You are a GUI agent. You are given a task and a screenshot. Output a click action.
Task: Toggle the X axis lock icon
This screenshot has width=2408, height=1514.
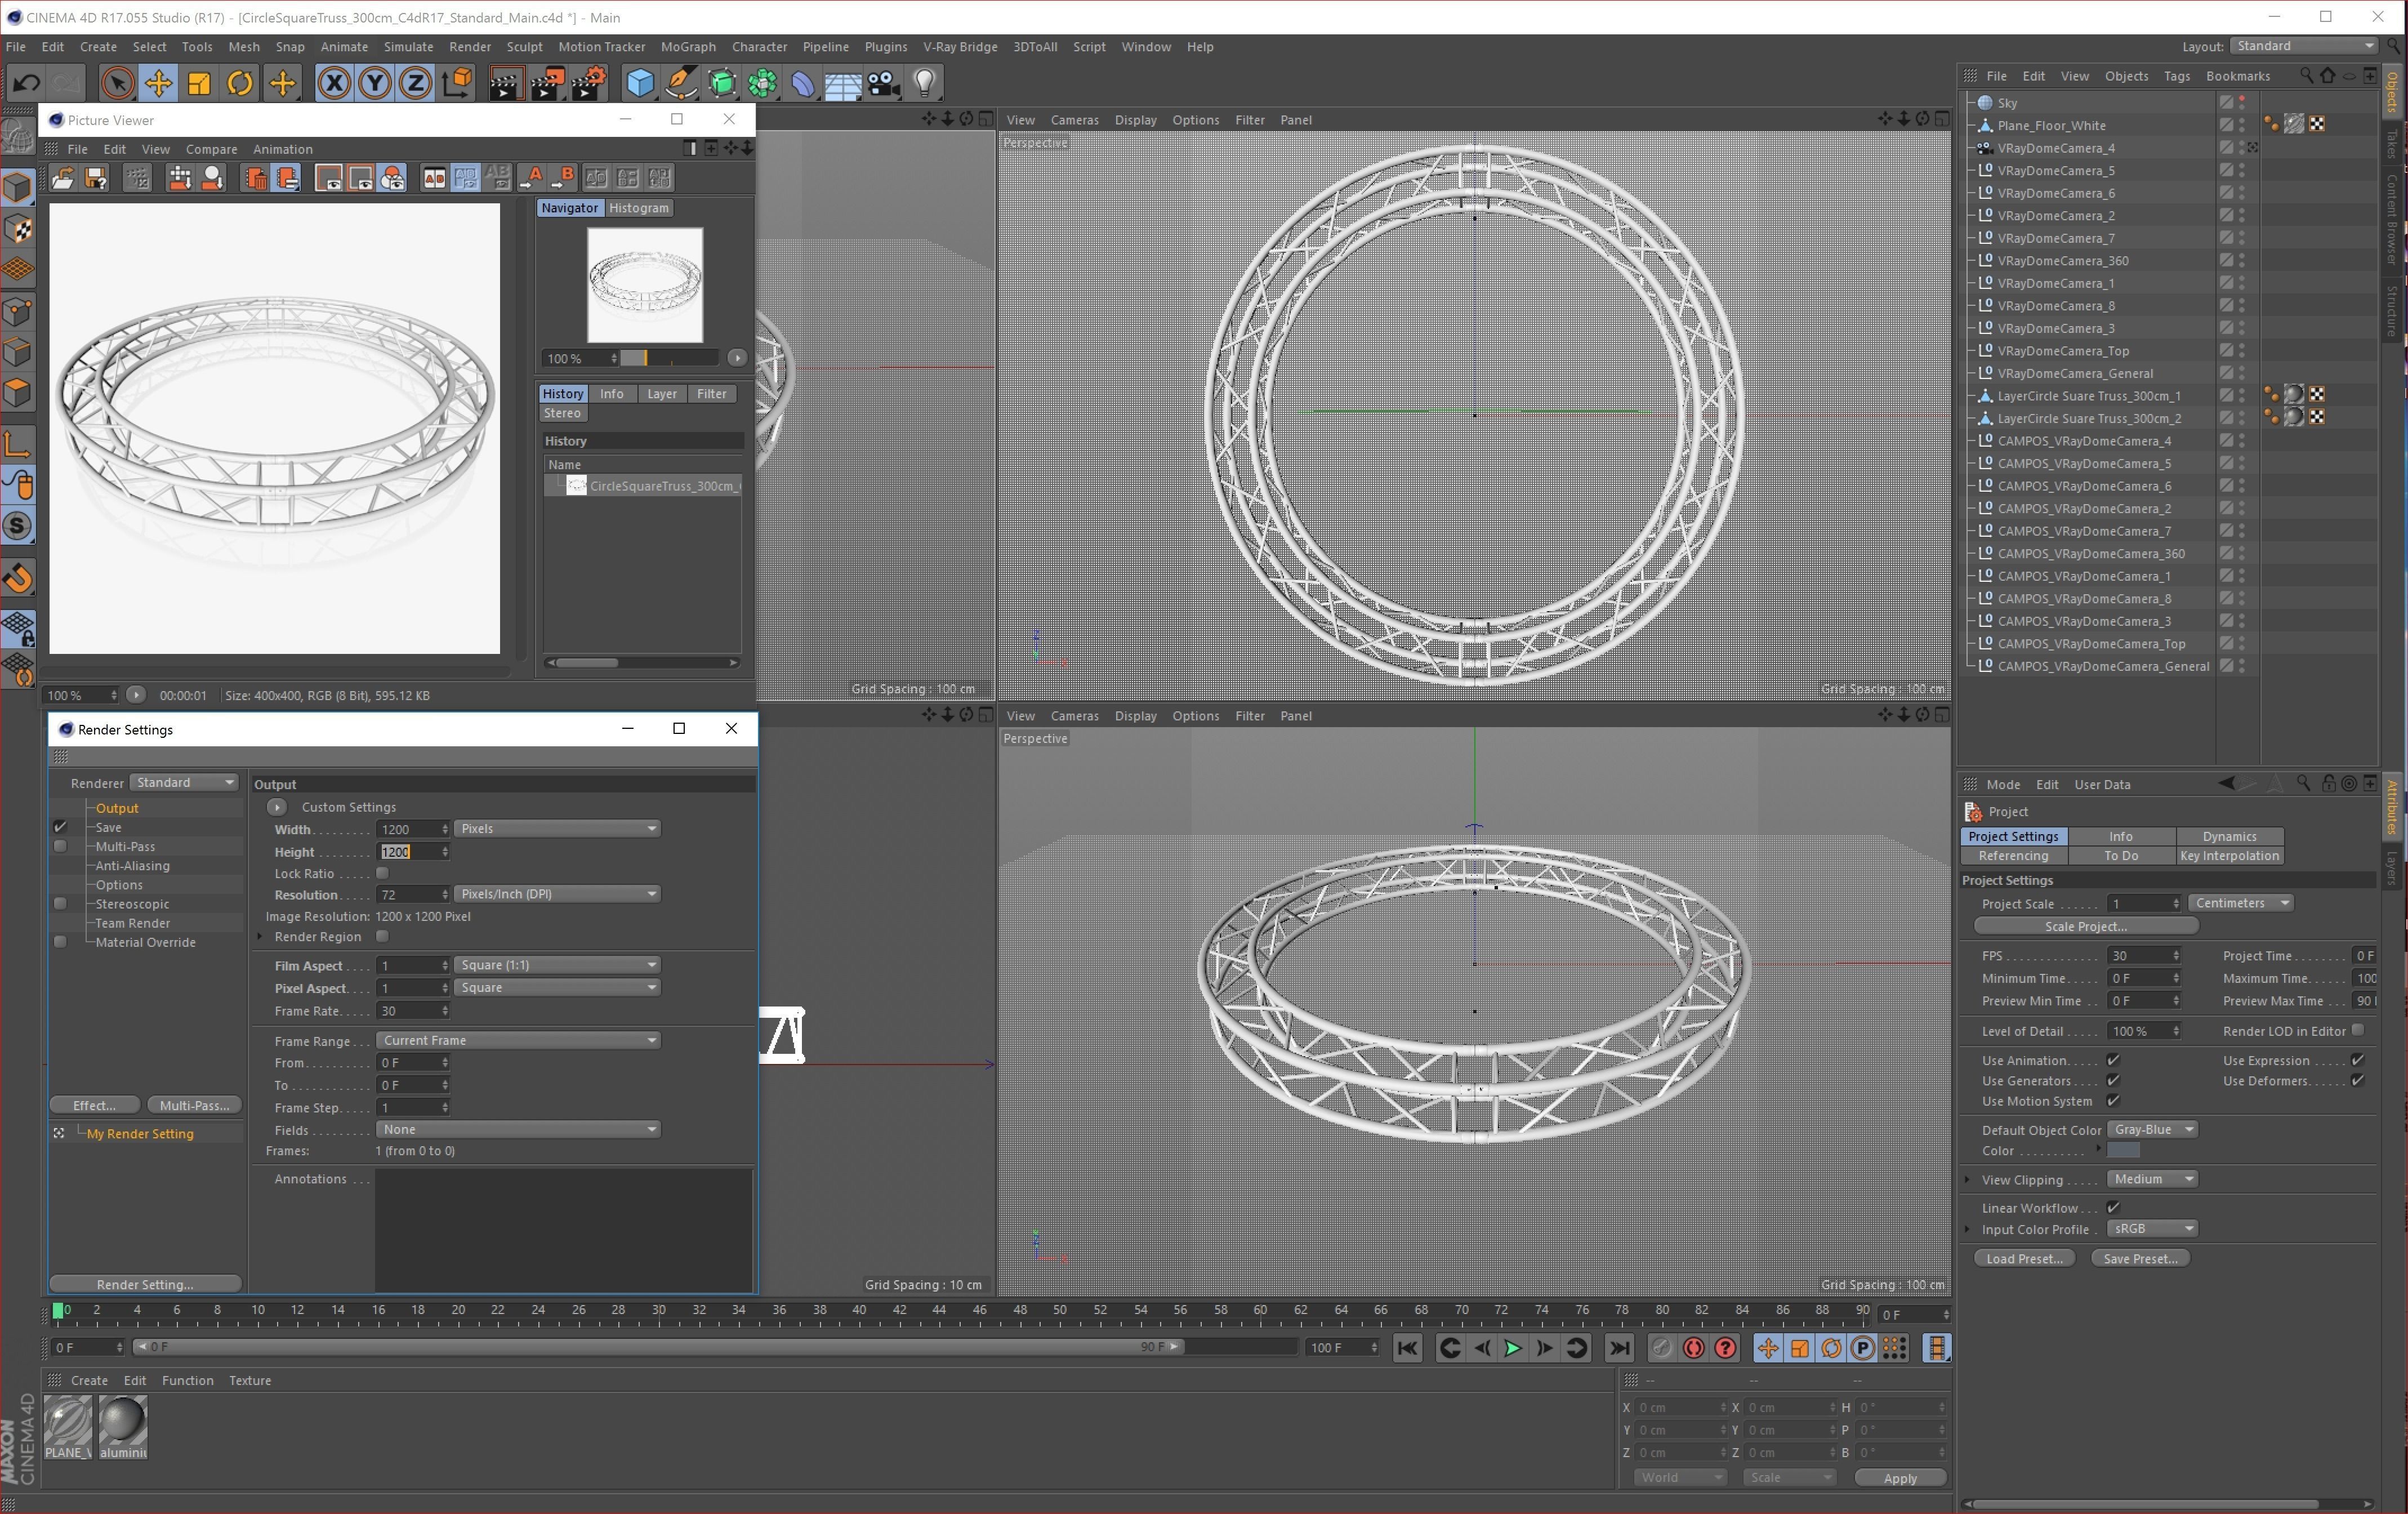click(334, 83)
